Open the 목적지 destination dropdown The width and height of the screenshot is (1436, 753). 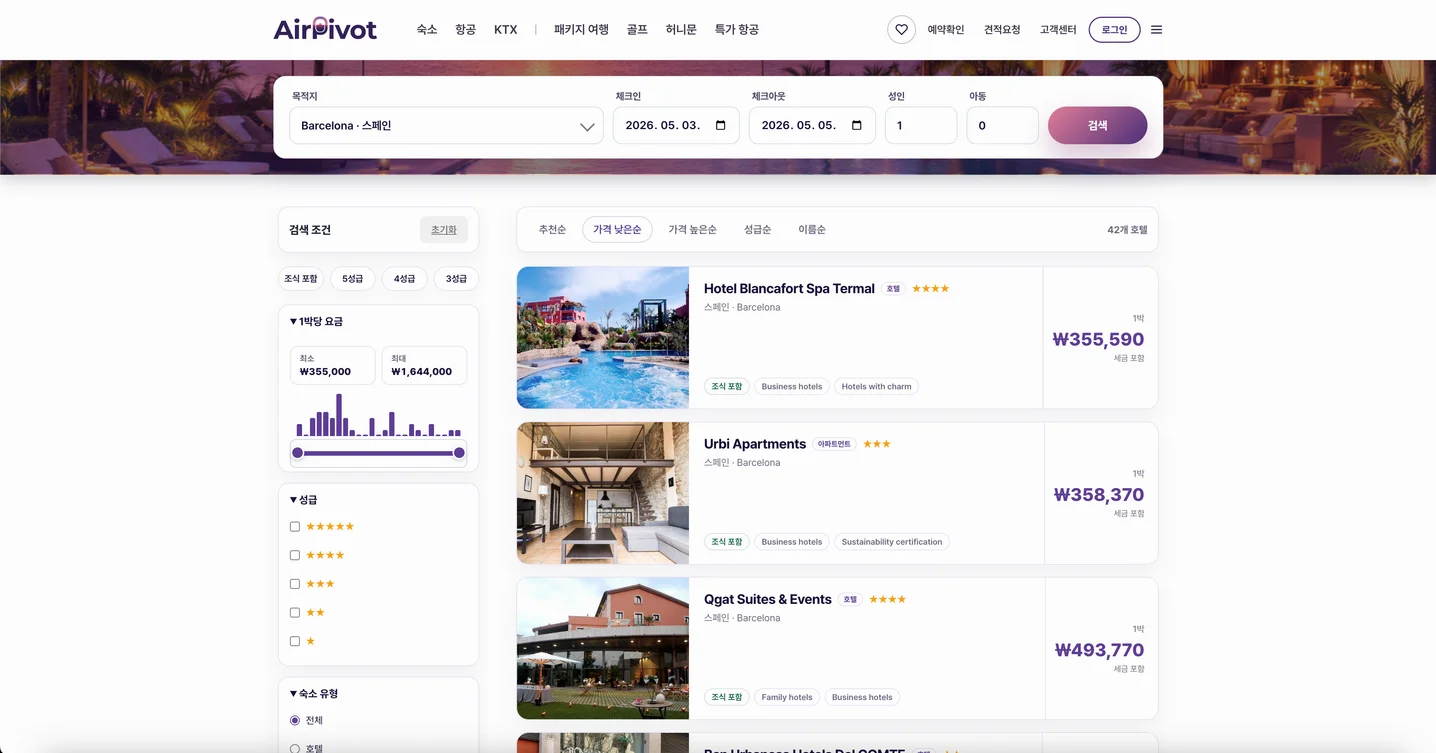click(x=446, y=126)
